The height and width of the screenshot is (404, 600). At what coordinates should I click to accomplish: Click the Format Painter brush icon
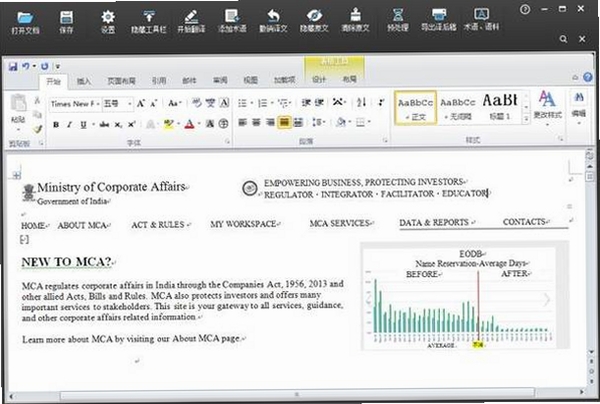[38, 129]
